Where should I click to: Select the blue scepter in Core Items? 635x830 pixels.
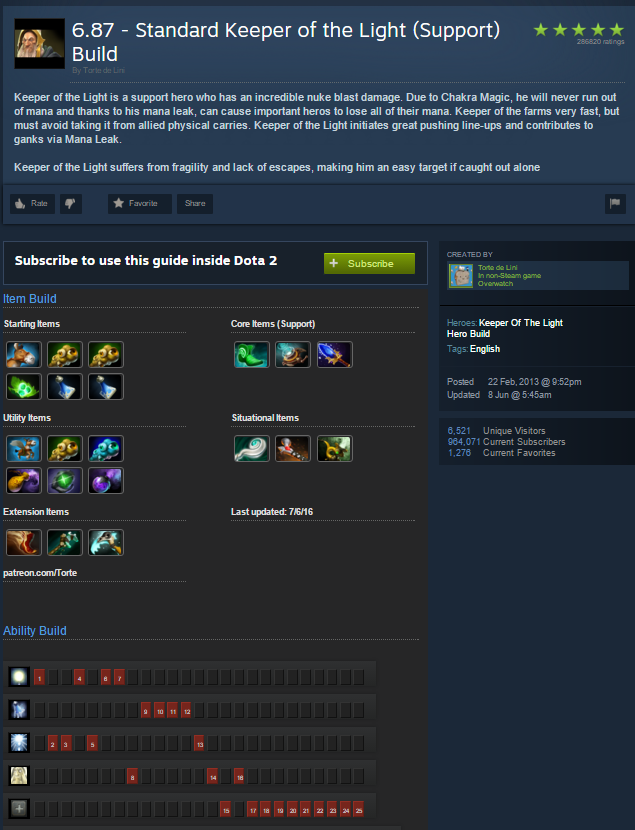[334, 355]
